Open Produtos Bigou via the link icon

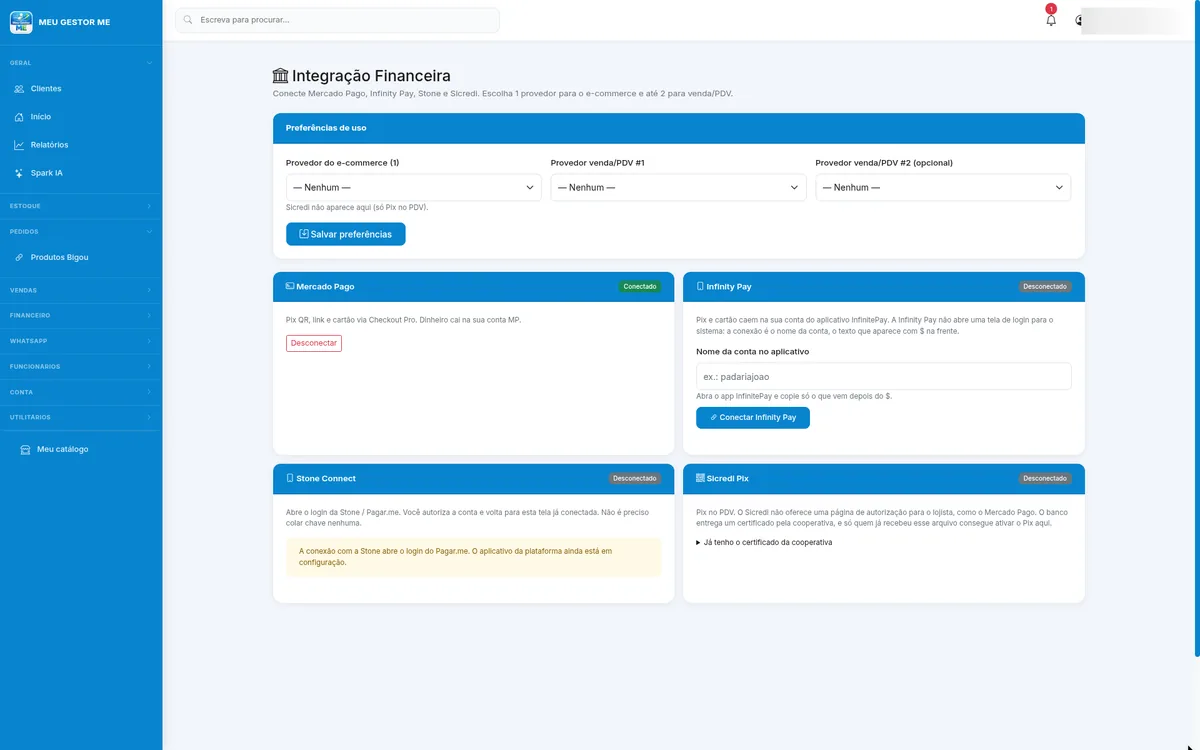[19, 257]
